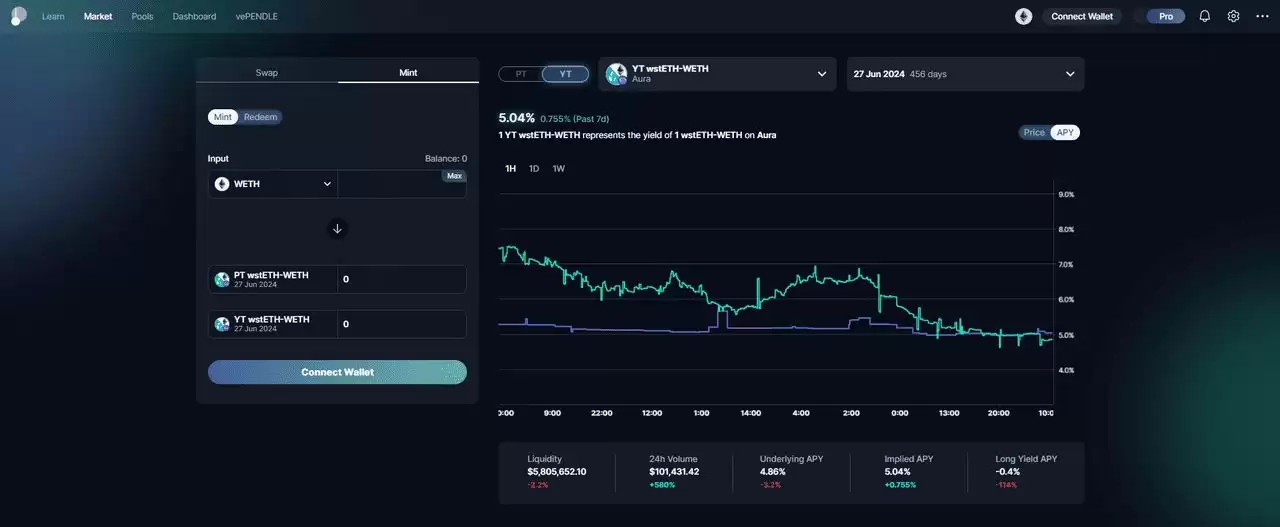Click the down arrow swap direction icon
This screenshot has width=1280, height=527.
tap(337, 228)
